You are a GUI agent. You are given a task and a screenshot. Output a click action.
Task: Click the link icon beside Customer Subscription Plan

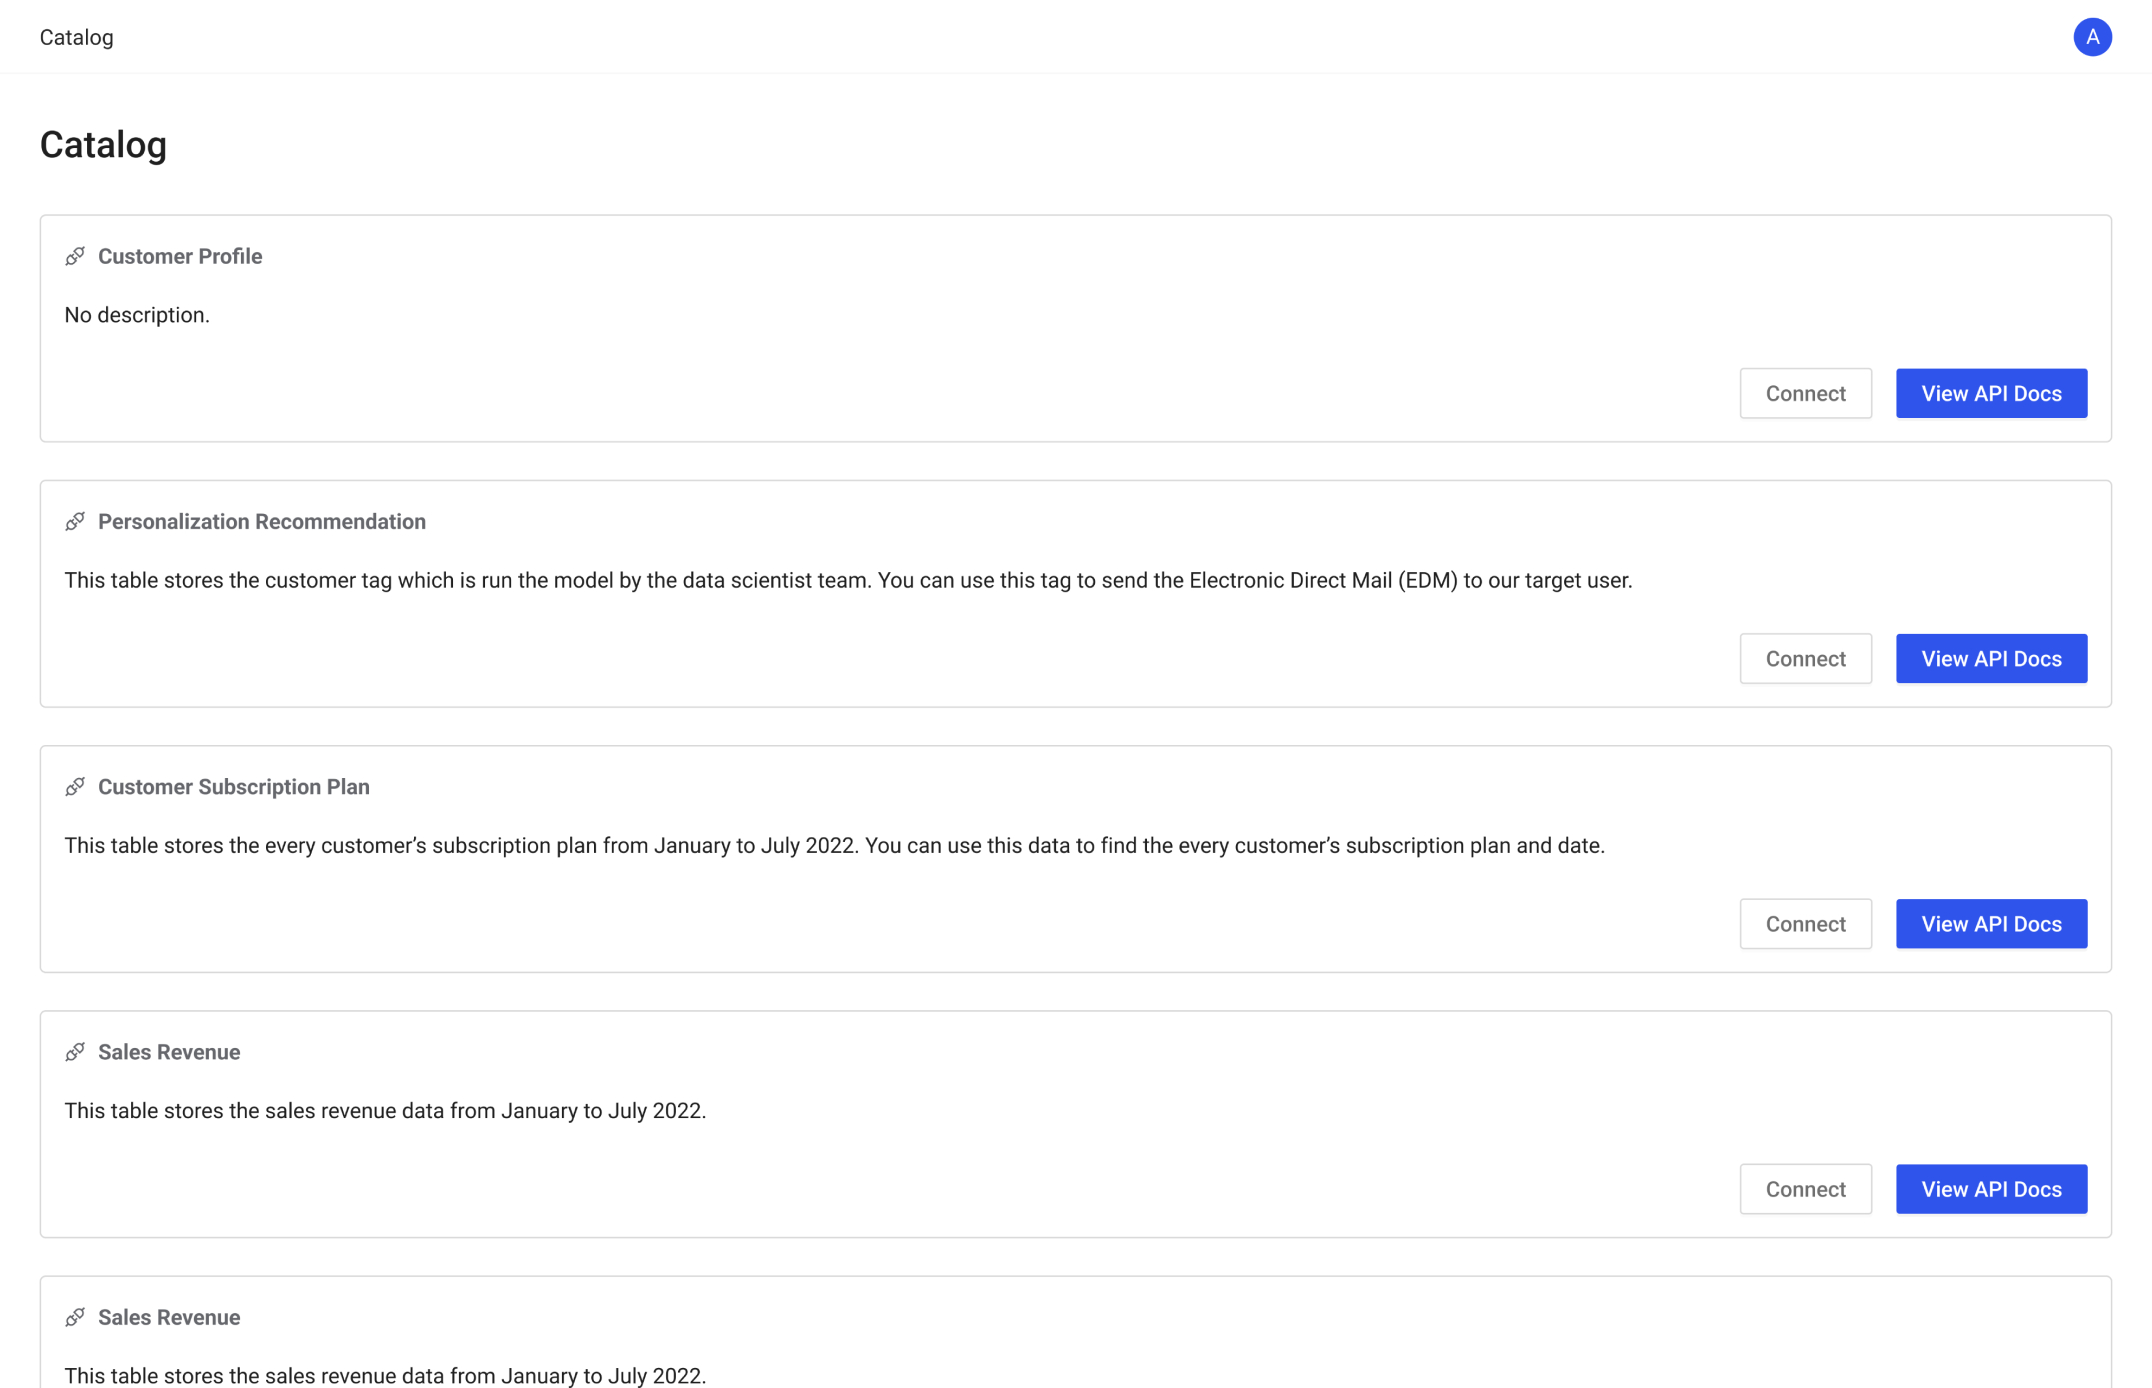coord(75,787)
